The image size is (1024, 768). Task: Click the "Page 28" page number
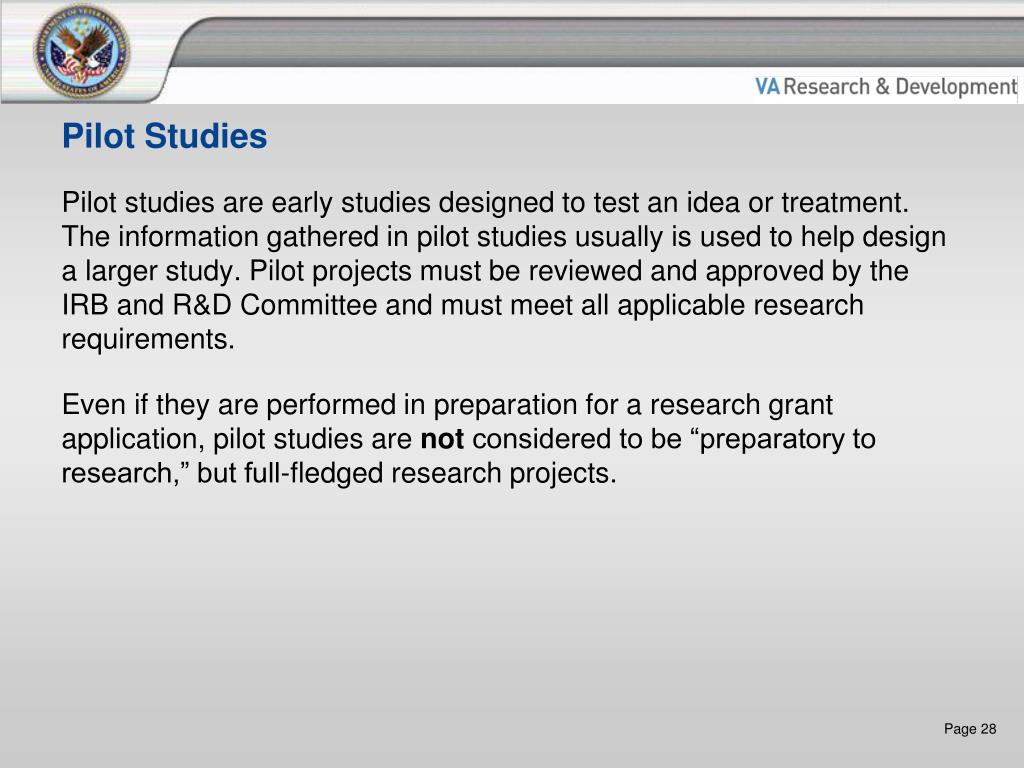(970, 729)
